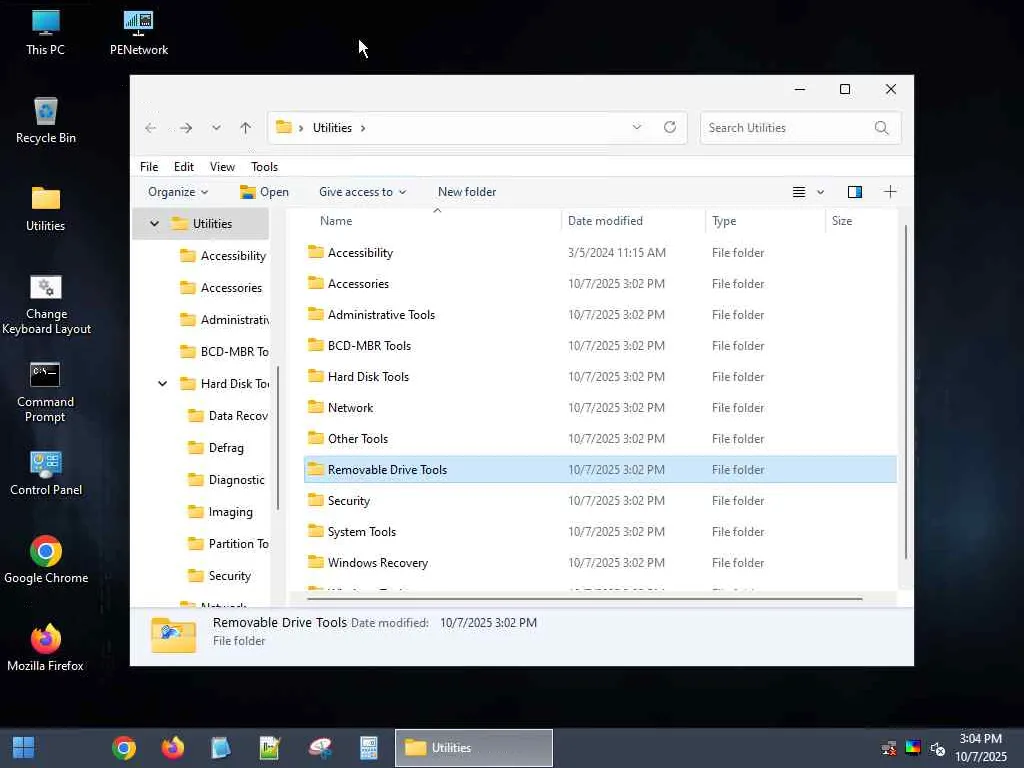This screenshot has height=768, width=1024.
Task: Click the green notepad taskbar icon
Action: [x=270, y=748]
